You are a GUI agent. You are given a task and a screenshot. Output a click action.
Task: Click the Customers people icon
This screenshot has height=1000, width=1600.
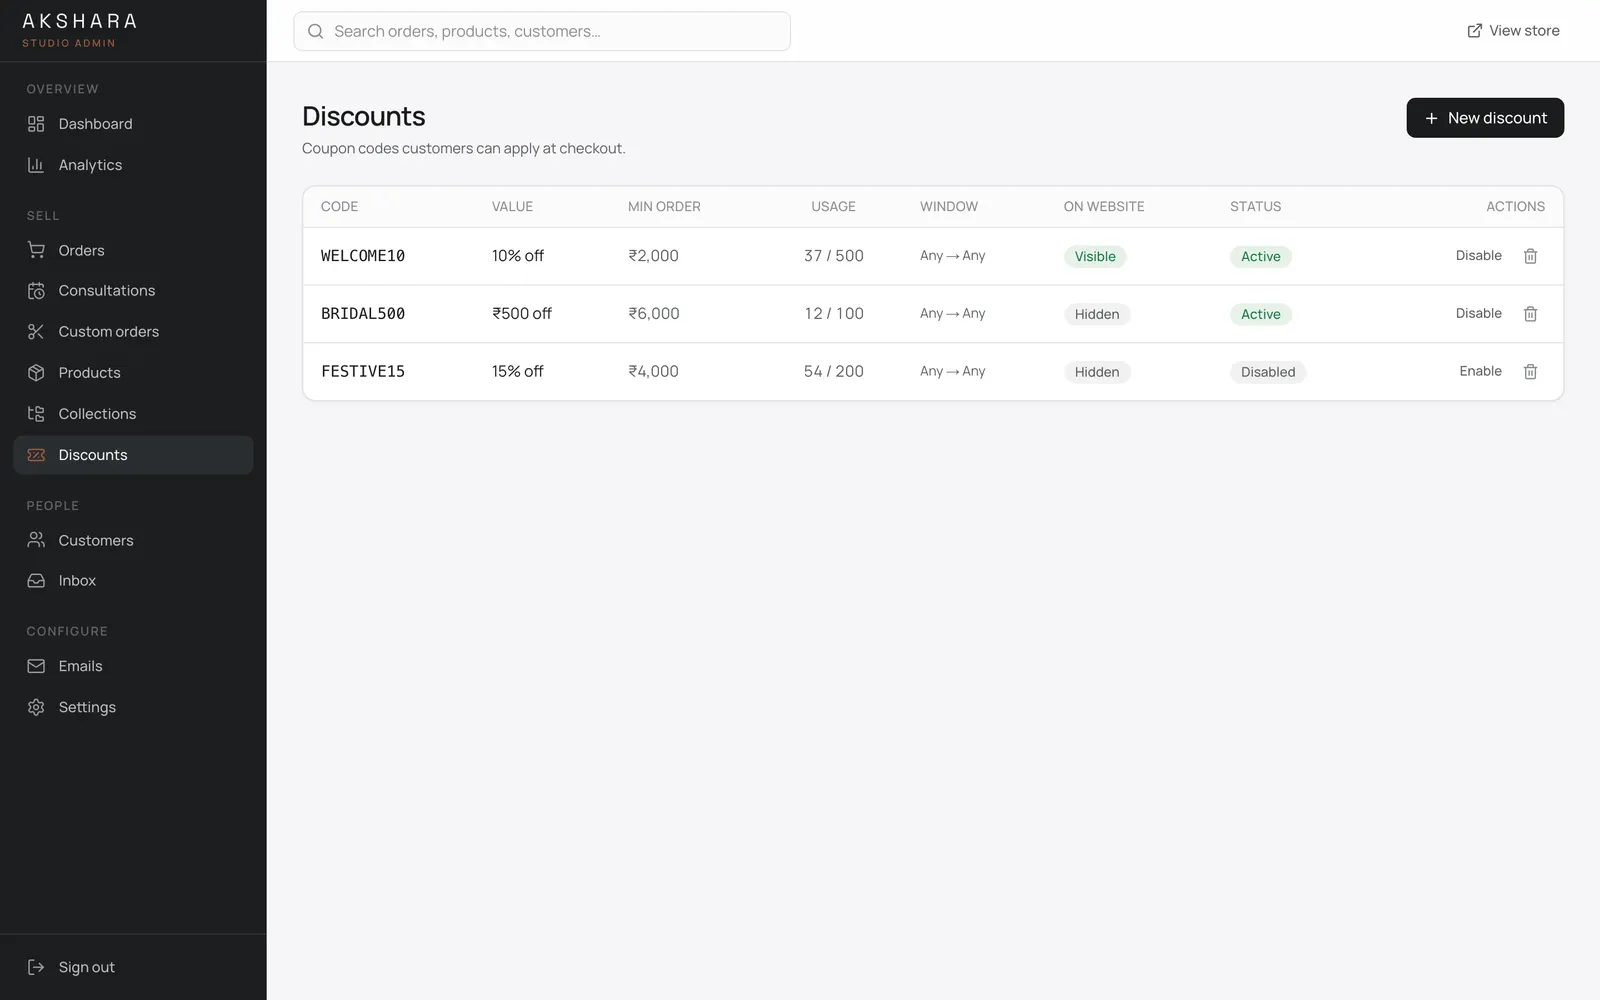[36, 540]
